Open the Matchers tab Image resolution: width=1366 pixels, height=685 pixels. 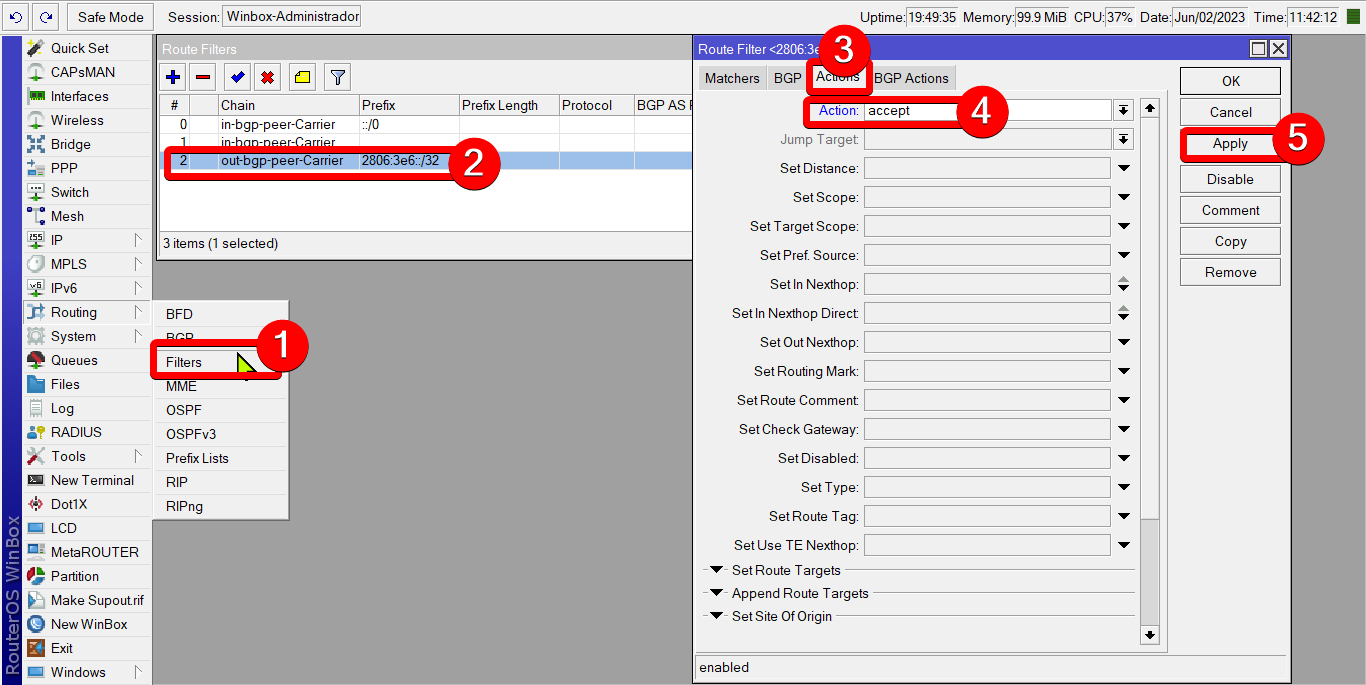coord(732,78)
